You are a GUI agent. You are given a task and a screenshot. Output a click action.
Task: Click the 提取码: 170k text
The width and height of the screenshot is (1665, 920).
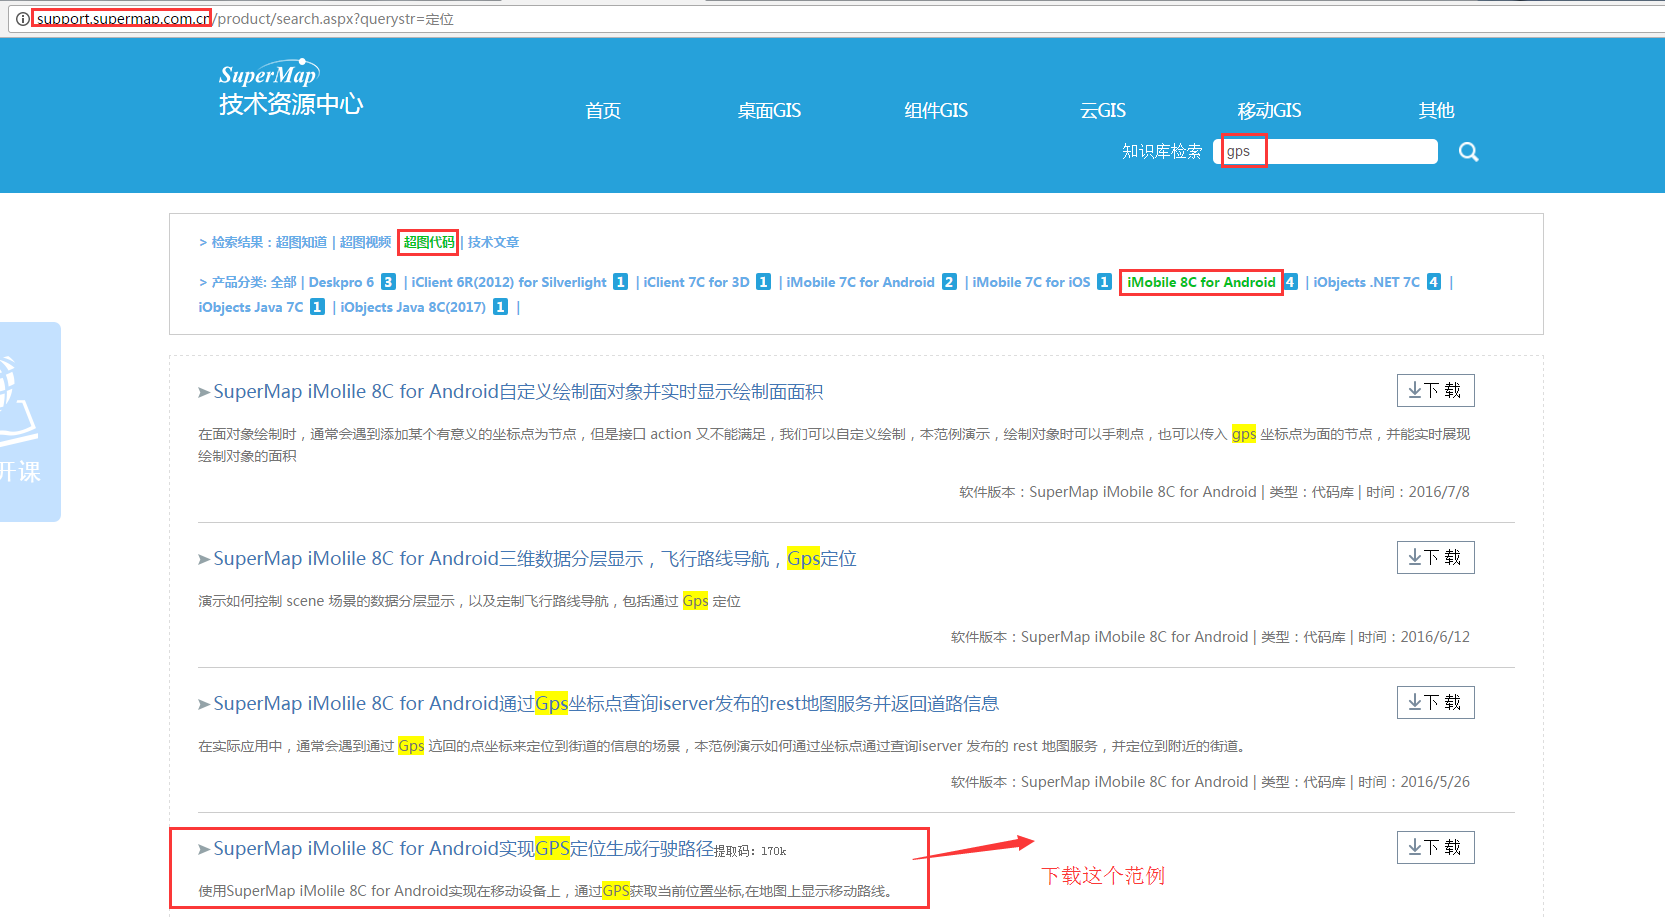click(x=750, y=852)
